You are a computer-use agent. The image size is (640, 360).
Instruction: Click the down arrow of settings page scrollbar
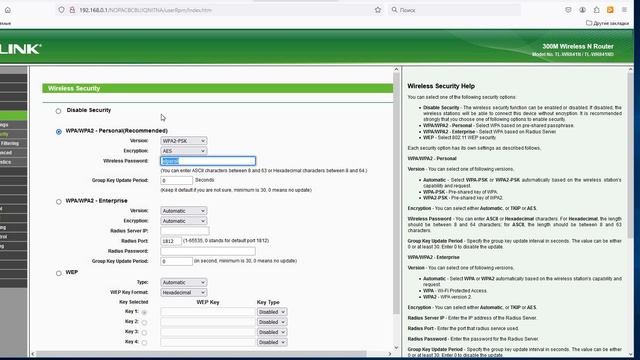pyautogui.click(x=396, y=348)
